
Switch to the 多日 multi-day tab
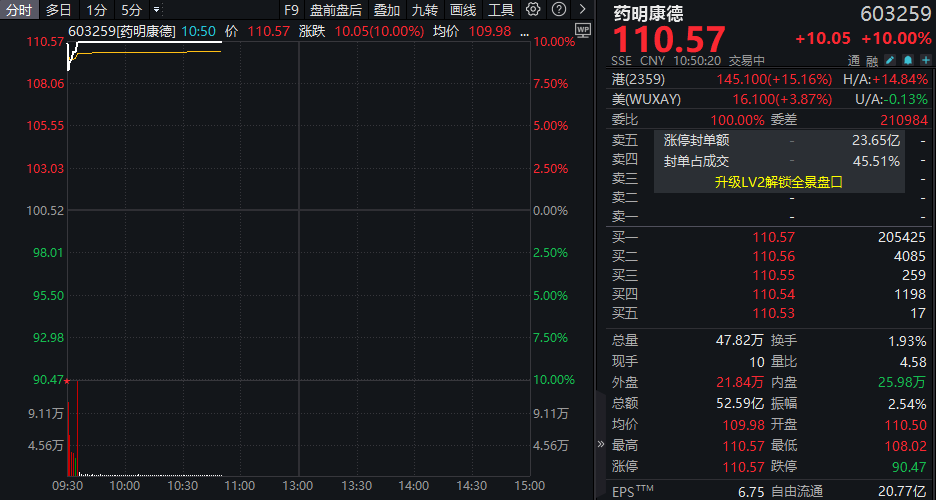tap(59, 10)
